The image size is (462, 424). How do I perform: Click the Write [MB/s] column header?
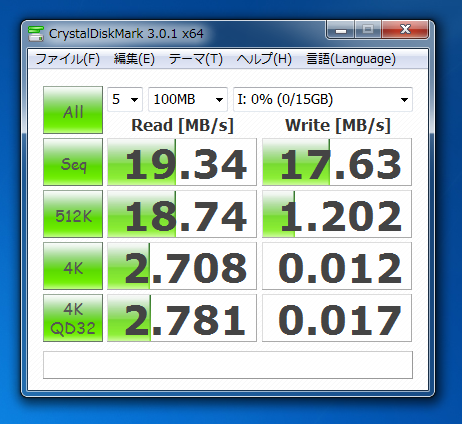pyautogui.click(x=338, y=126)
